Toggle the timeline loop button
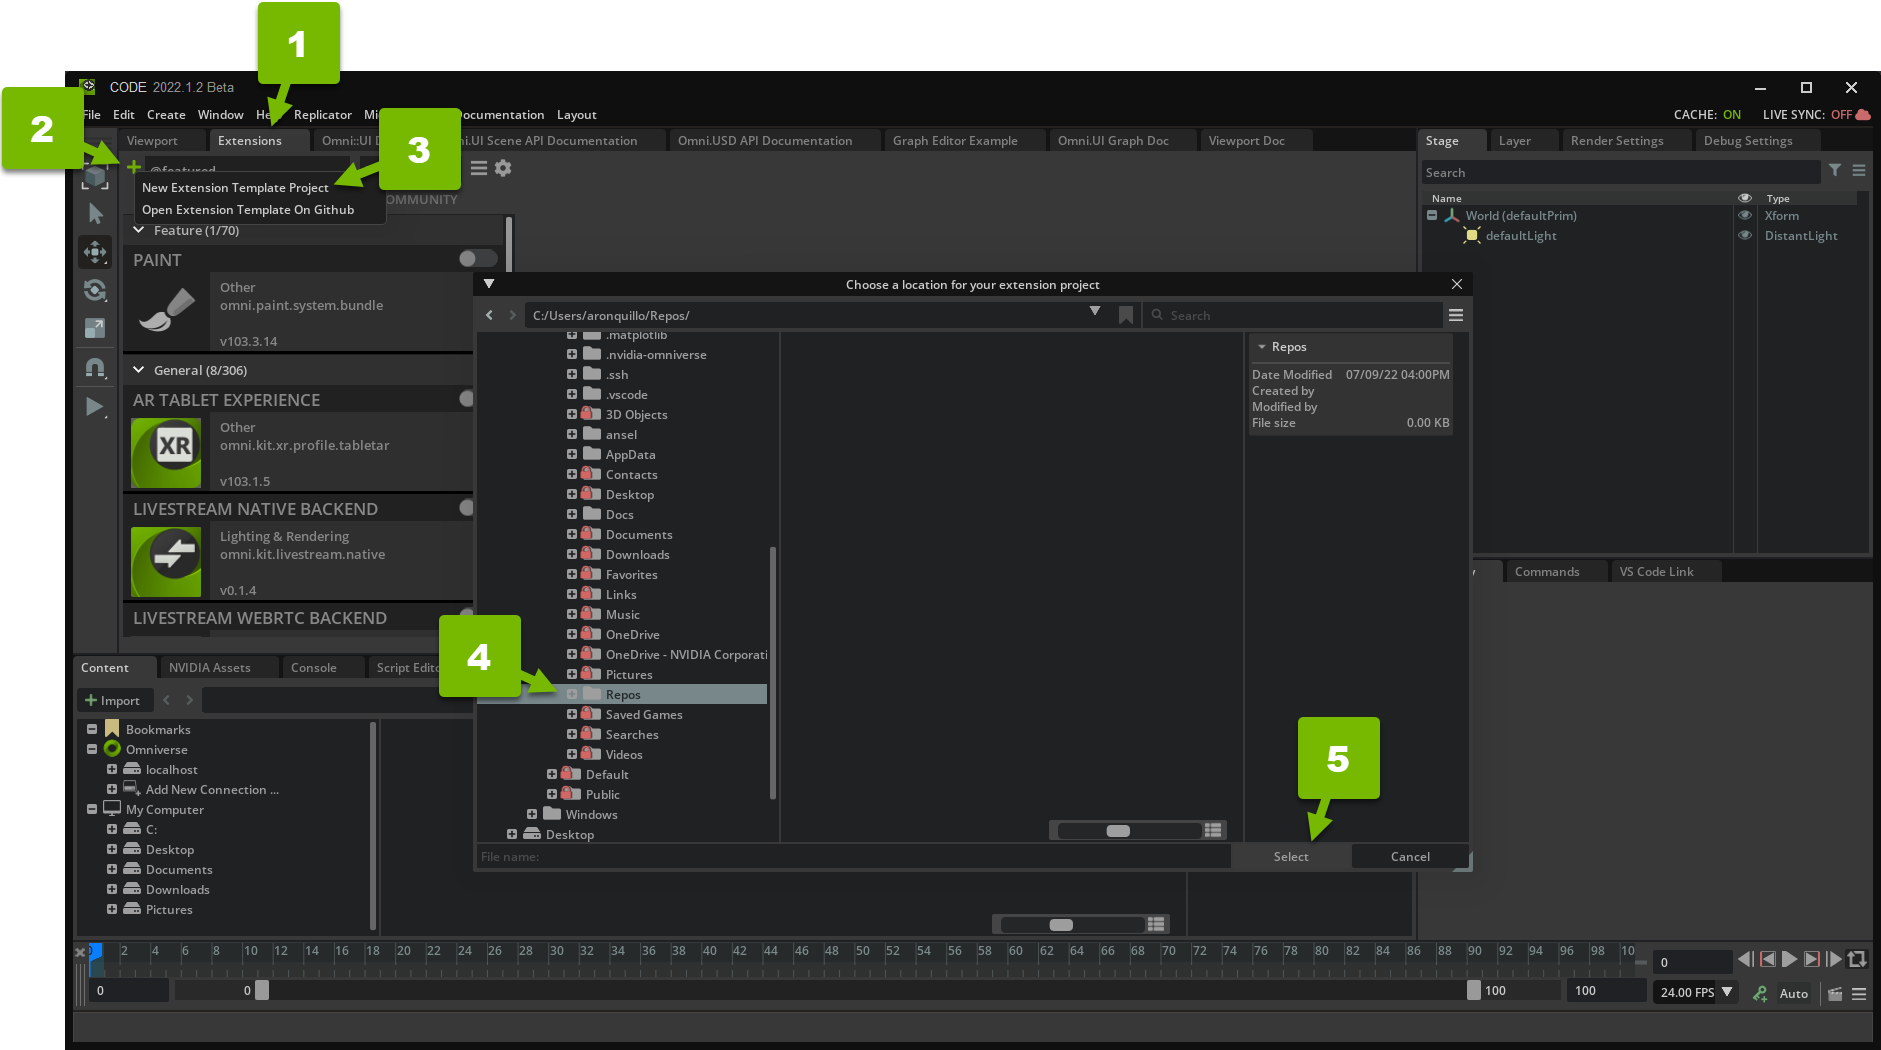This screenshot has height=1050, width=1881. 1857,960
